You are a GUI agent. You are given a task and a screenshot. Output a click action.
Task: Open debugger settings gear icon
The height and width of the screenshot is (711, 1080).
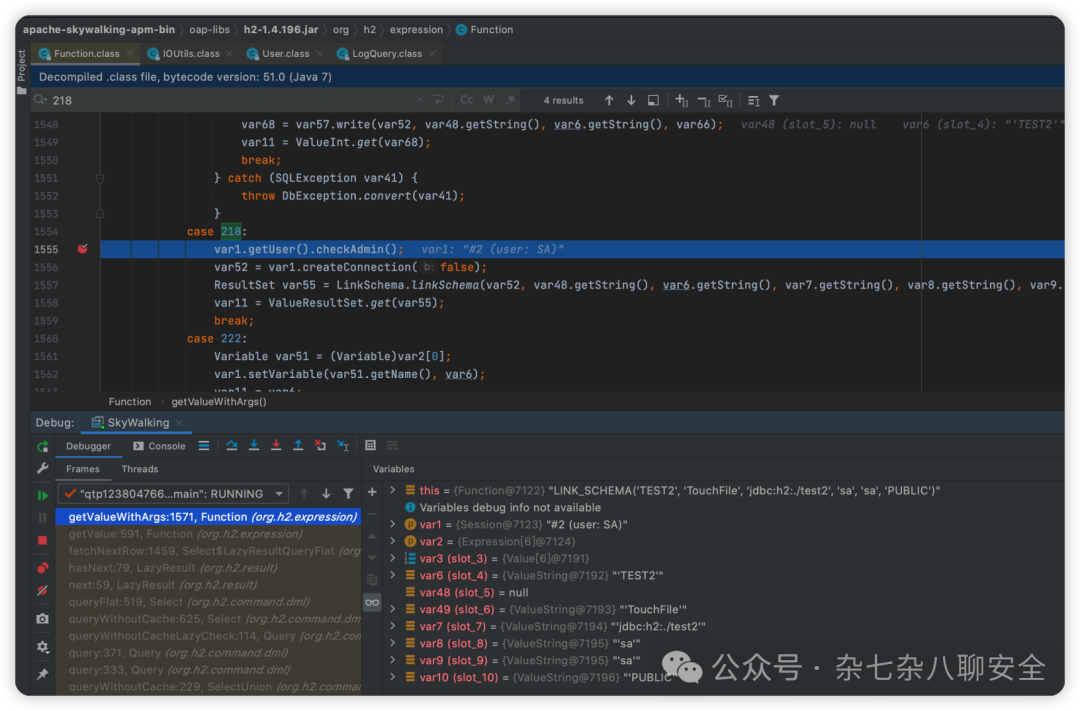pos(43,647)
